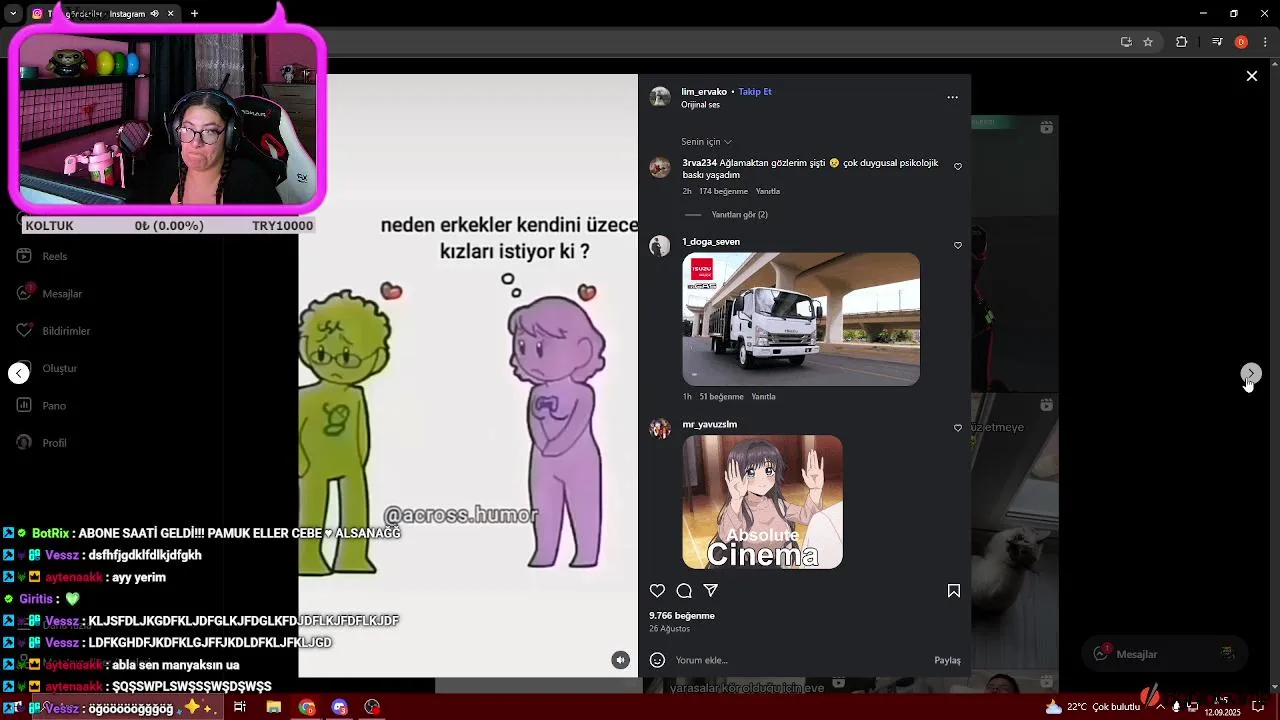This screenshot has width=1280, height=720.
Task: Open the truck GIF in 1_doga_seven's comment
Action: [801, 319]
